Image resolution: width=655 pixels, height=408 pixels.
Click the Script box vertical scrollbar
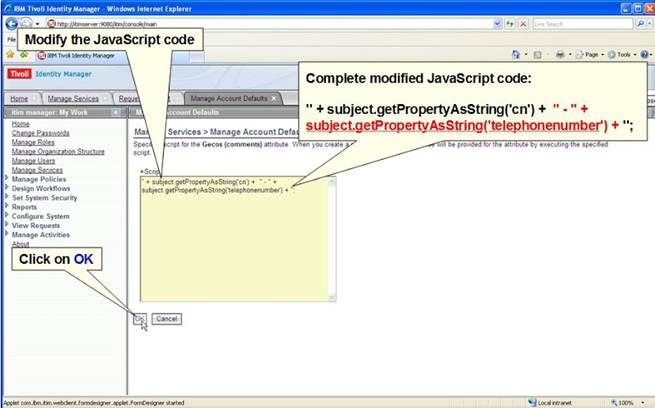(332, 239)
